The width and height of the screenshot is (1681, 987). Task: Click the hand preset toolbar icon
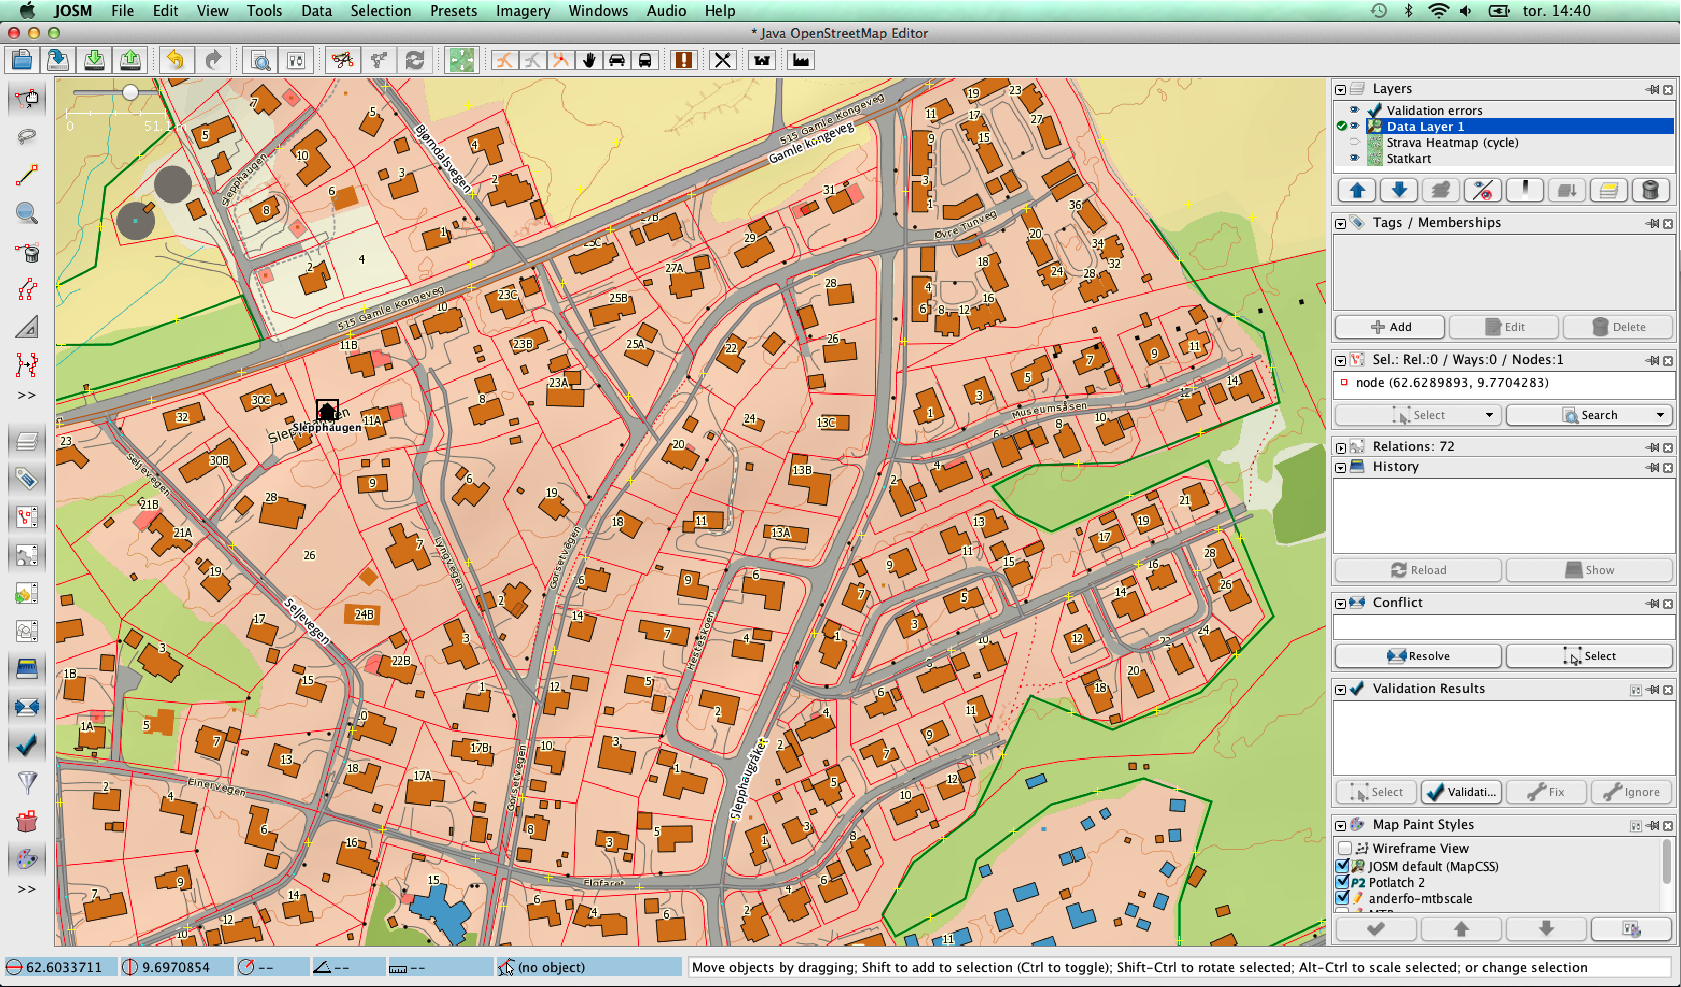click(x=589, y=60)
